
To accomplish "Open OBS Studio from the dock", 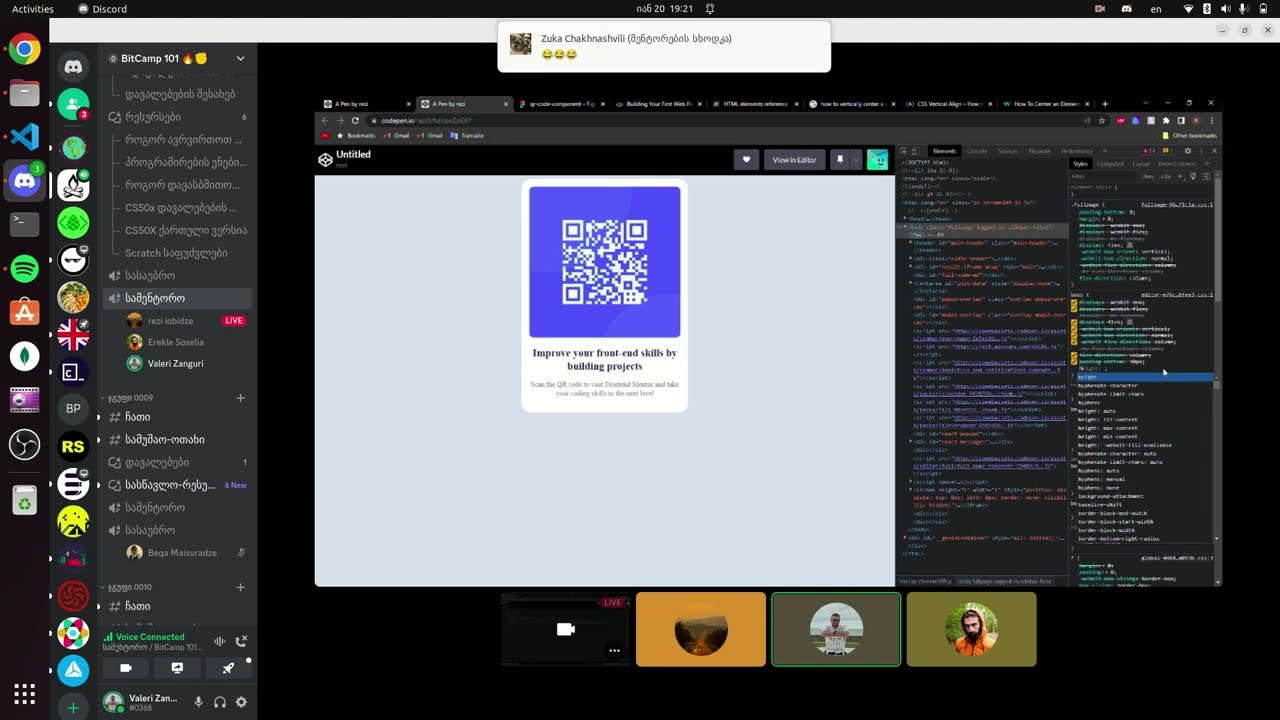I will coord(24,444).
